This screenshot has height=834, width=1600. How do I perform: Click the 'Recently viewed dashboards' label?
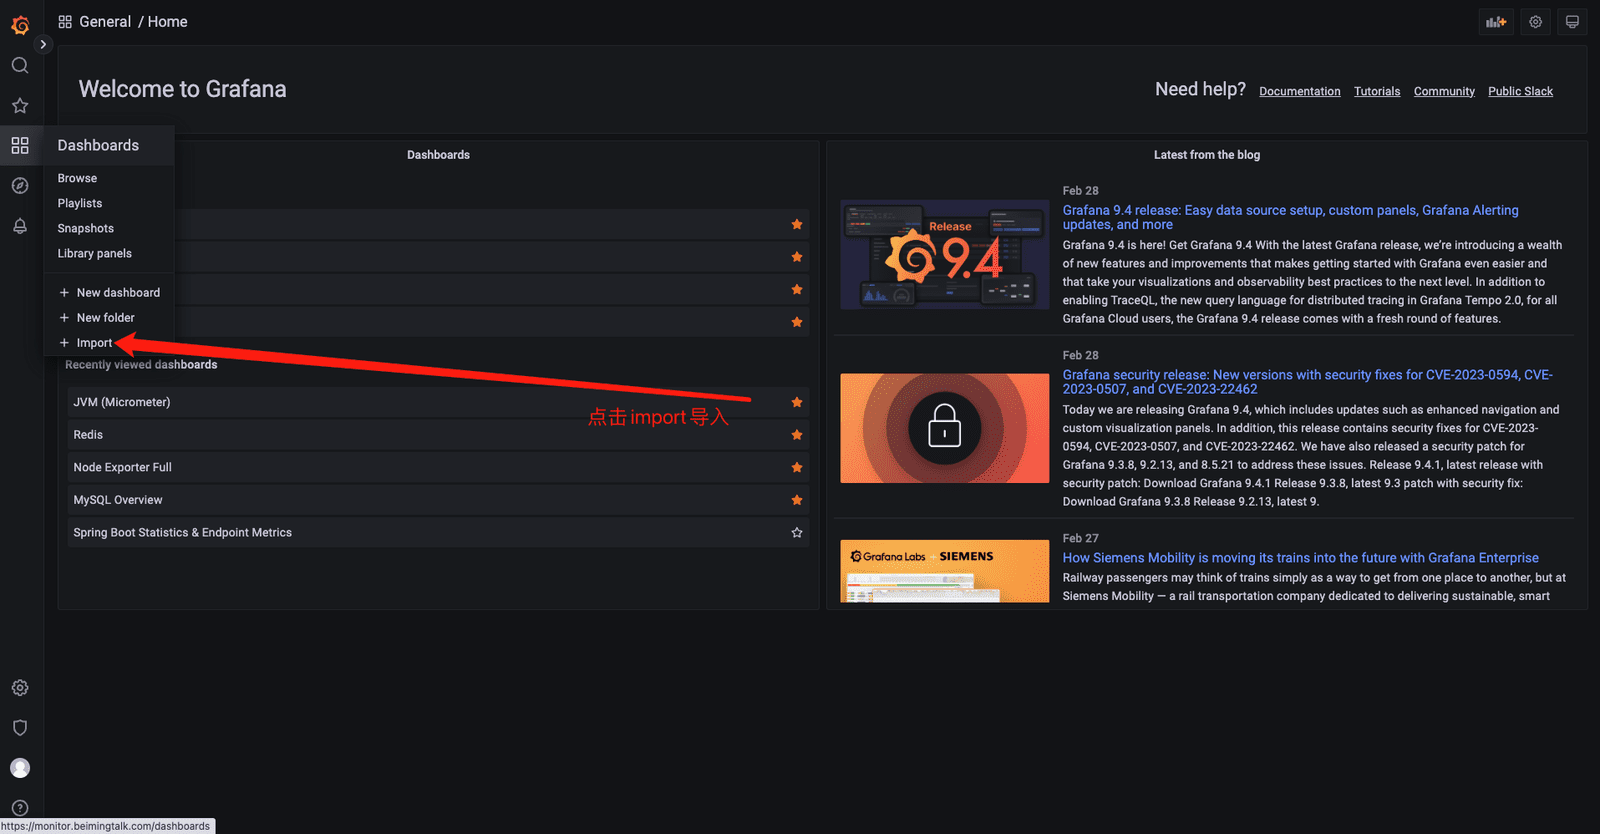click(141, 365)
